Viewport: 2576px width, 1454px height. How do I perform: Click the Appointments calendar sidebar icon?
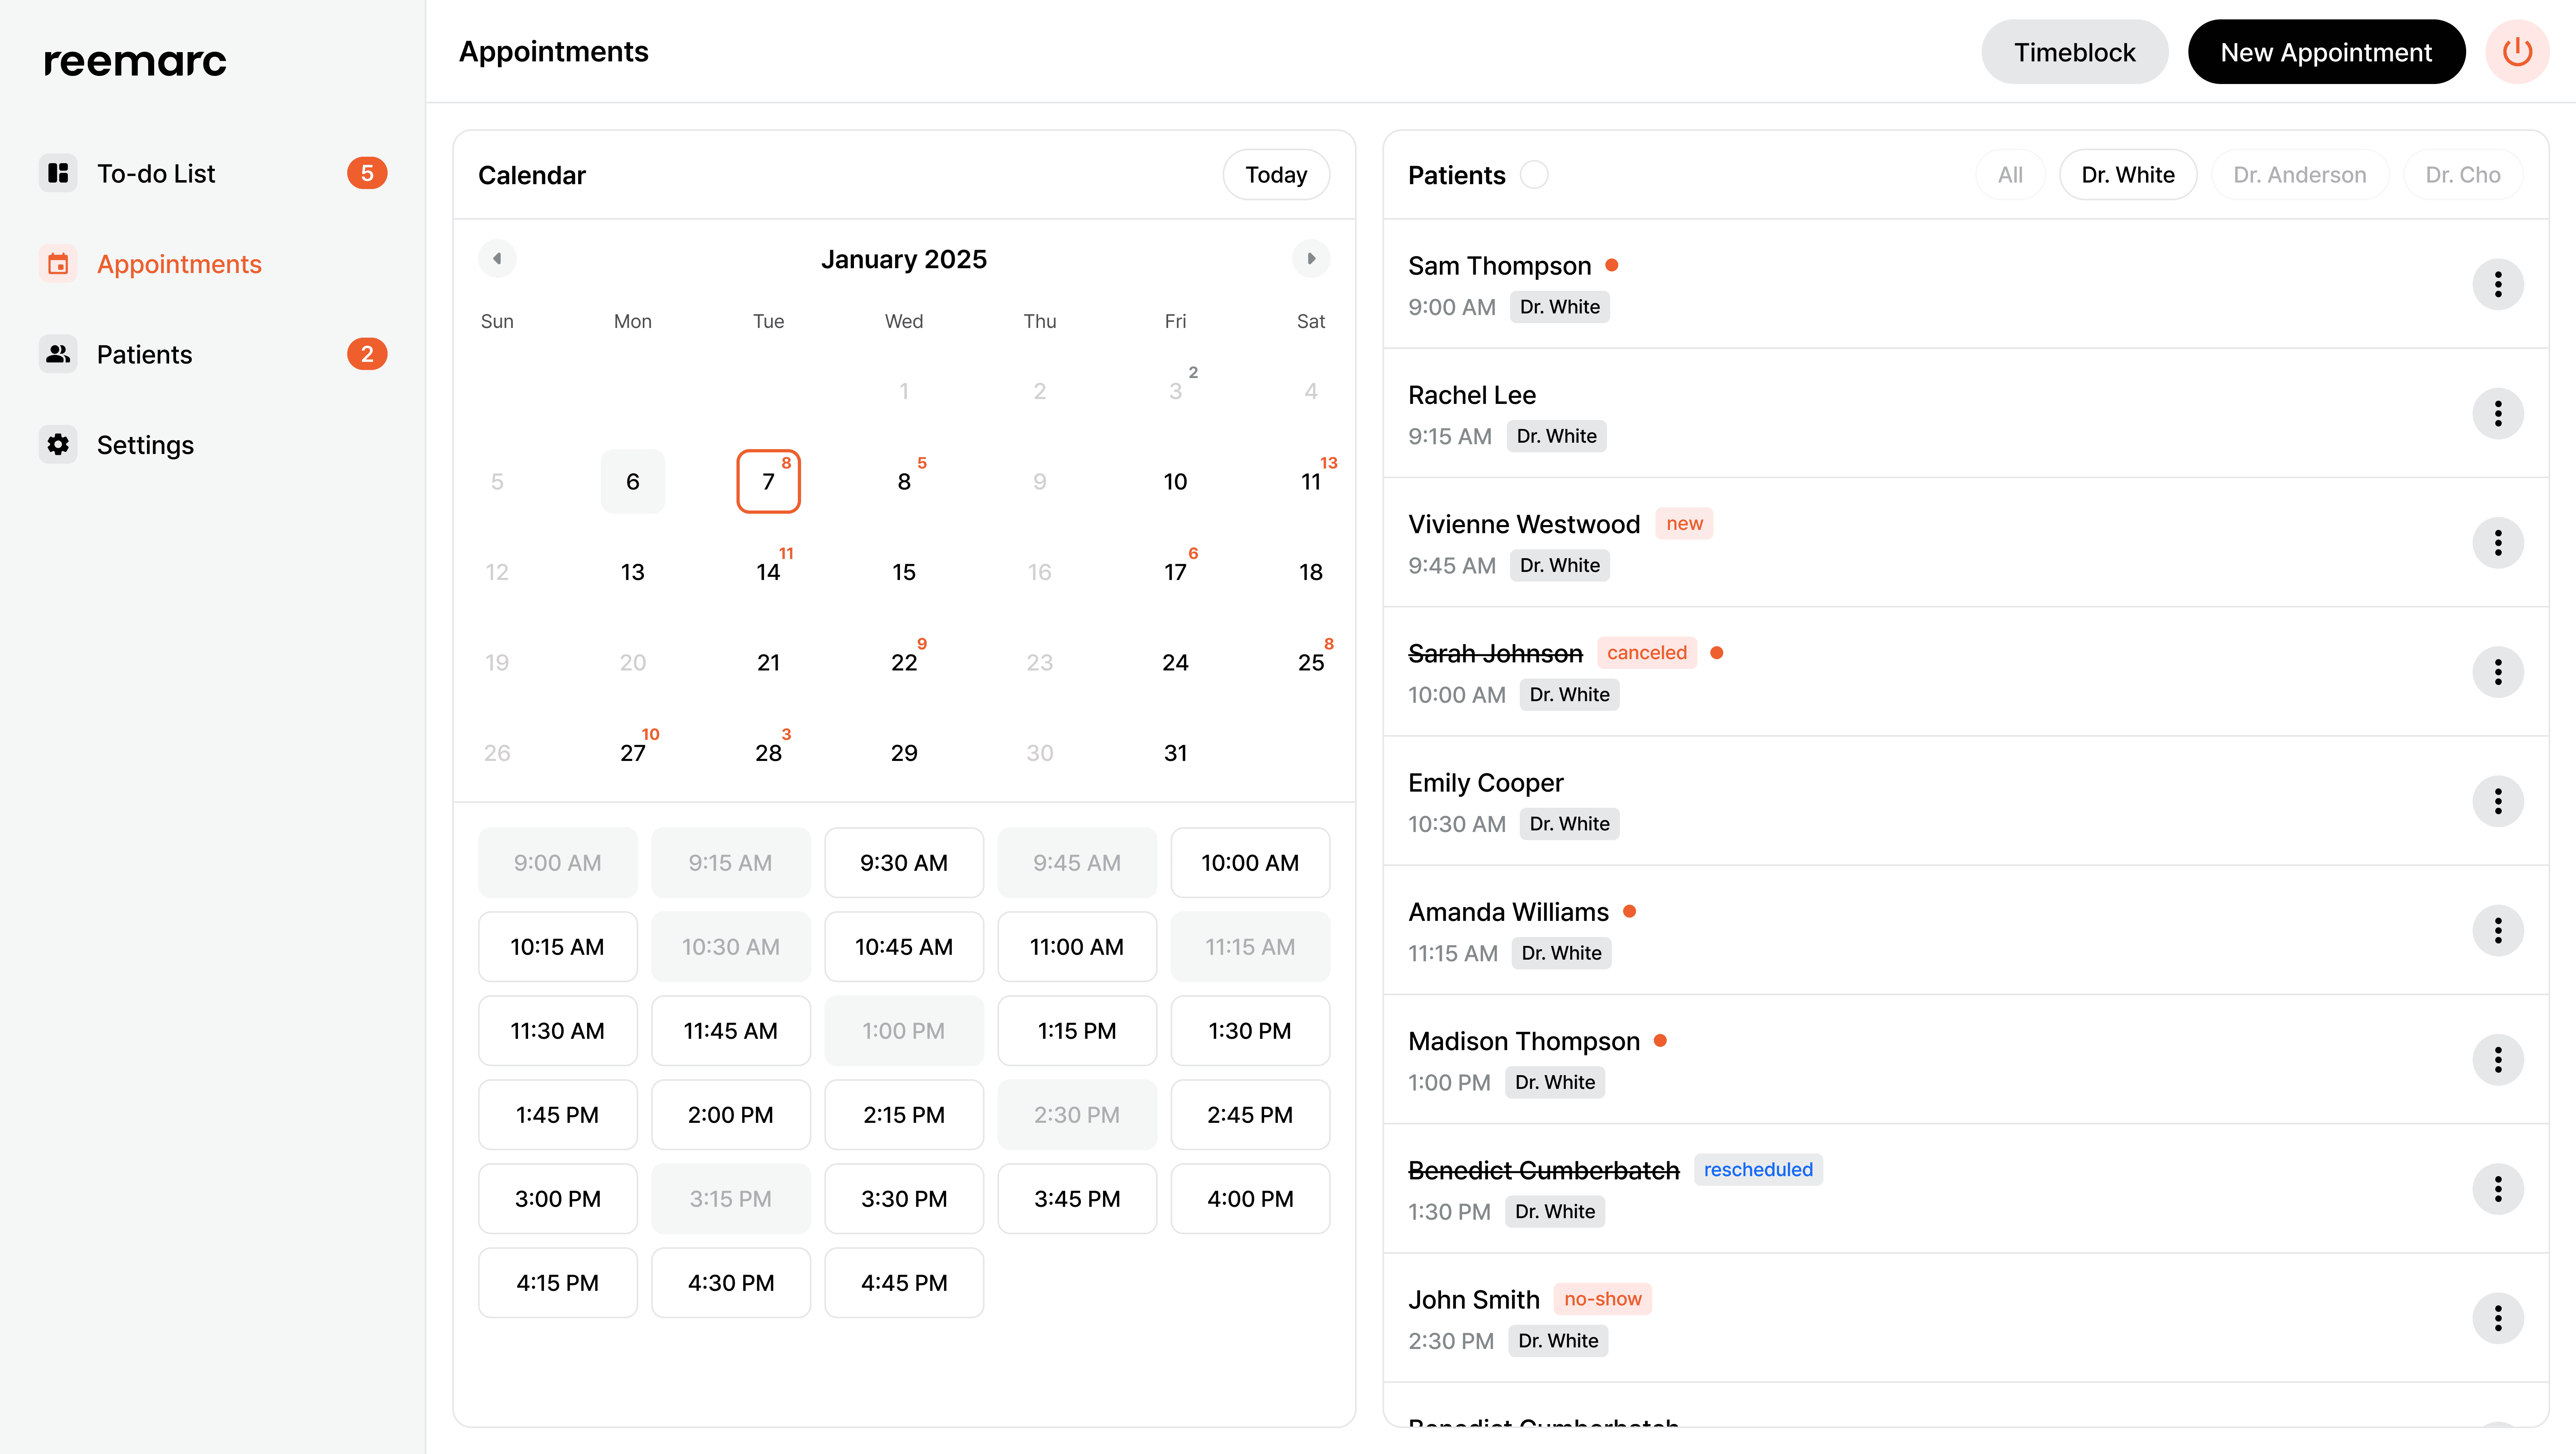point(58,264)
